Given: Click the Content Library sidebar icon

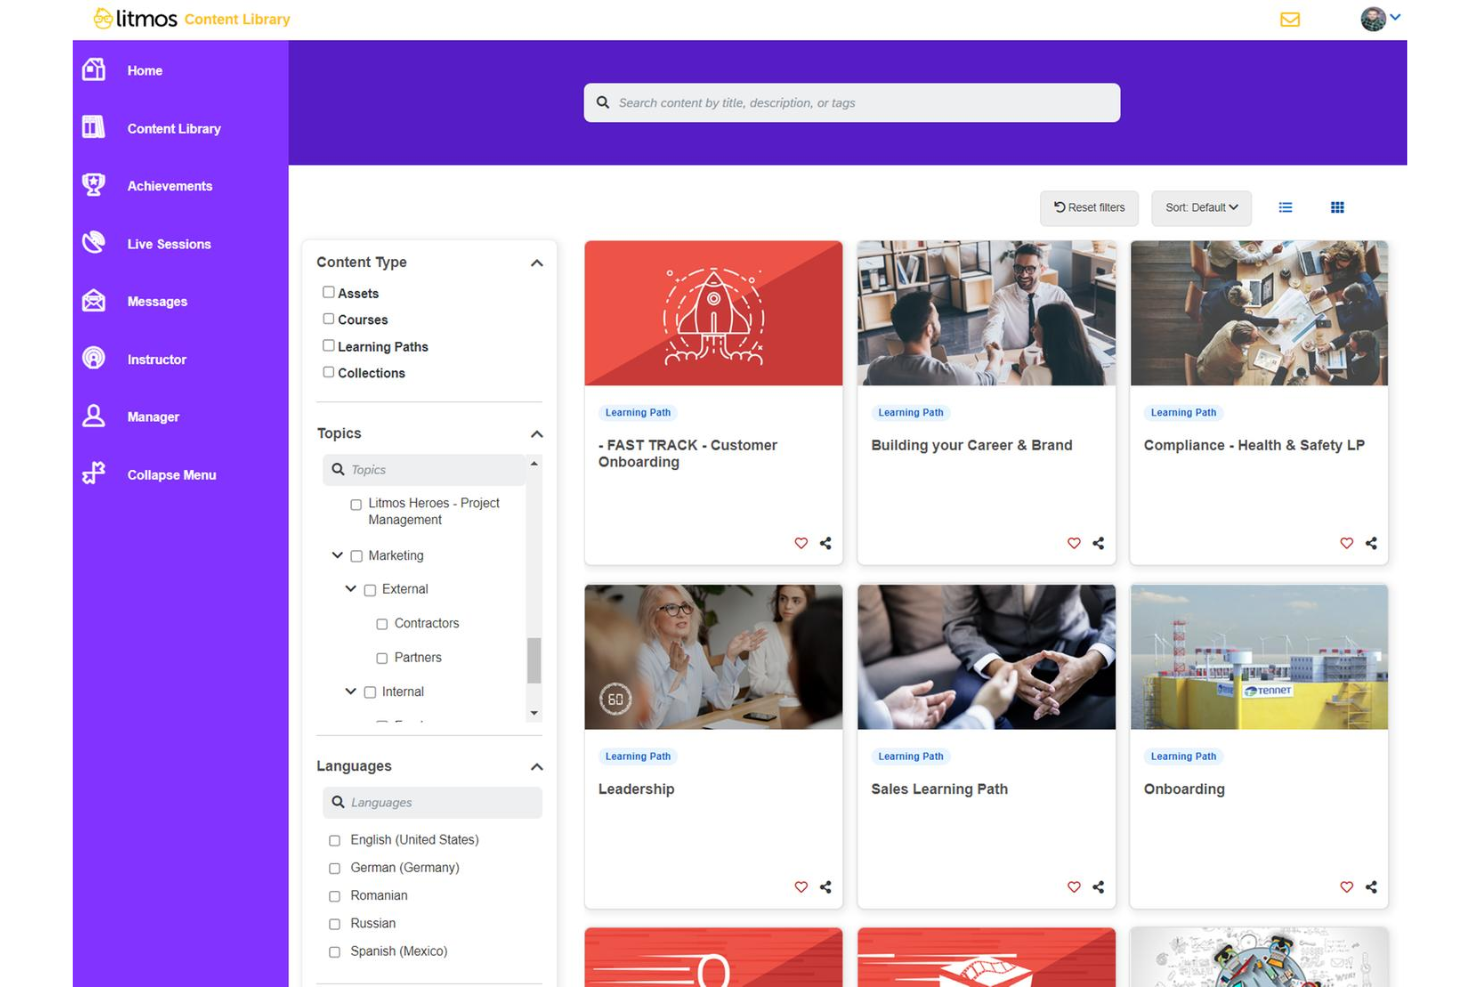Looking at the screenshot, I should point(94,127).
